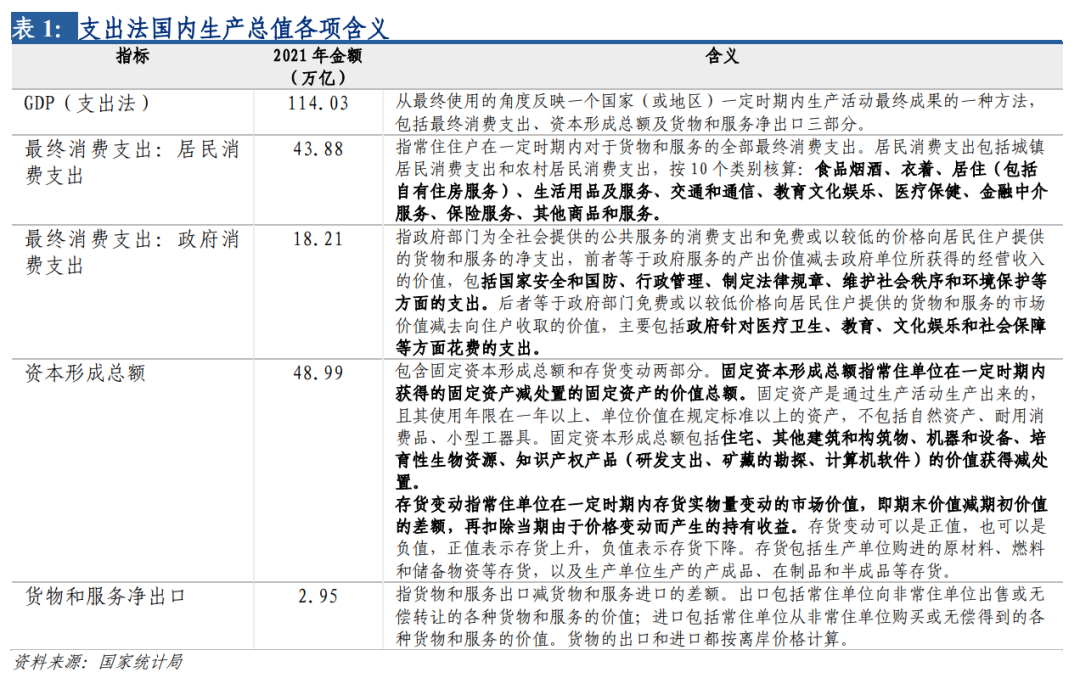The image size is (1080, 678).
Task: Click the 114.03 amount cell
Action: [319, 102]
